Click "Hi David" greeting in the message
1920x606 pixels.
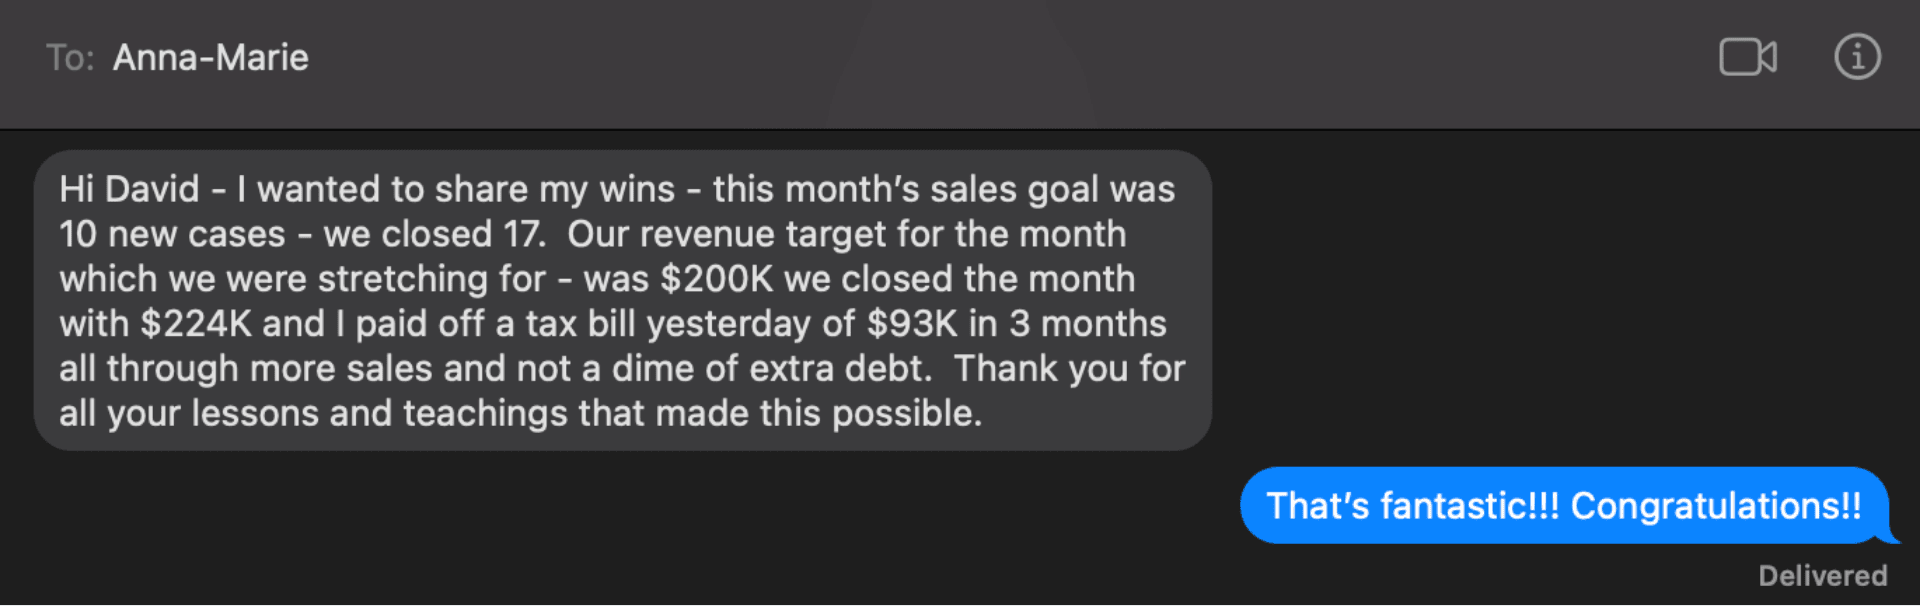tap(129, 189)
